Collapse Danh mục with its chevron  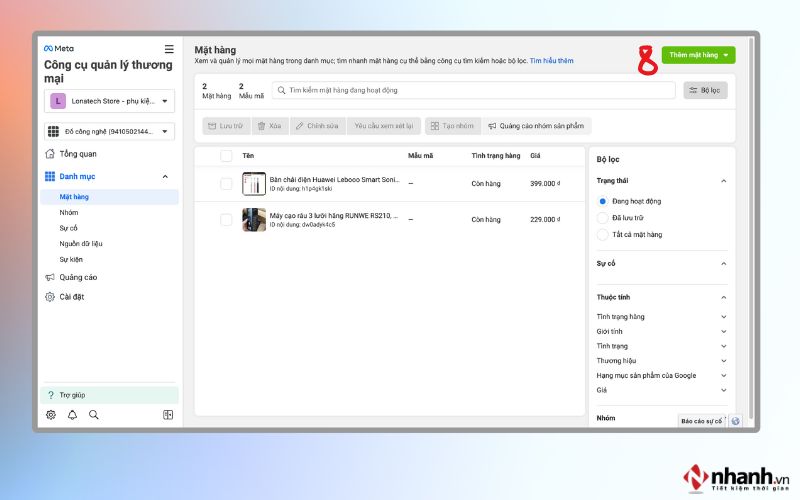pyautogui.click(x=165, y=177)
